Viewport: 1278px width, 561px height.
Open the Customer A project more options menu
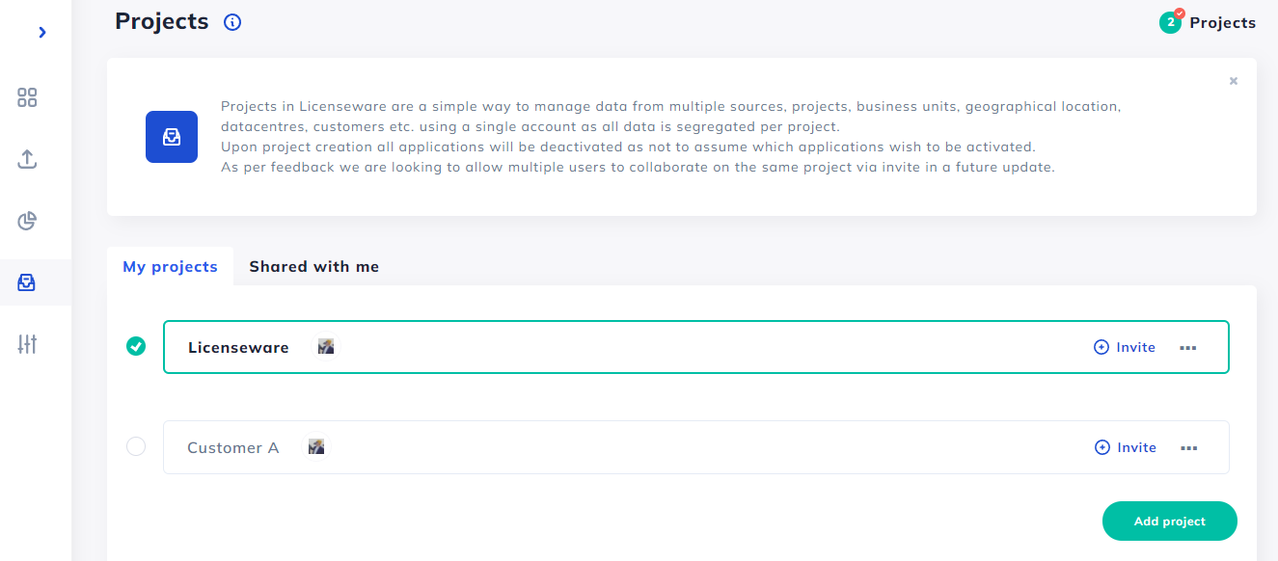1189,447
